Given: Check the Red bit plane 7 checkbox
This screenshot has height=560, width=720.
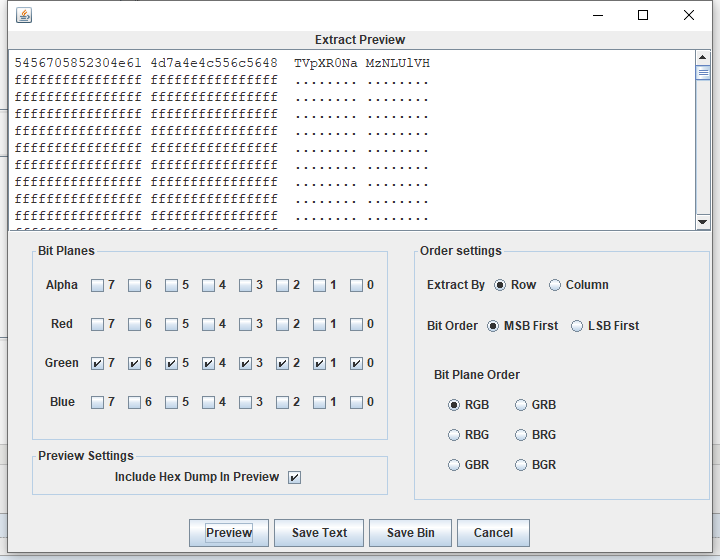Looking at the screenshot, I should point(97,325).
